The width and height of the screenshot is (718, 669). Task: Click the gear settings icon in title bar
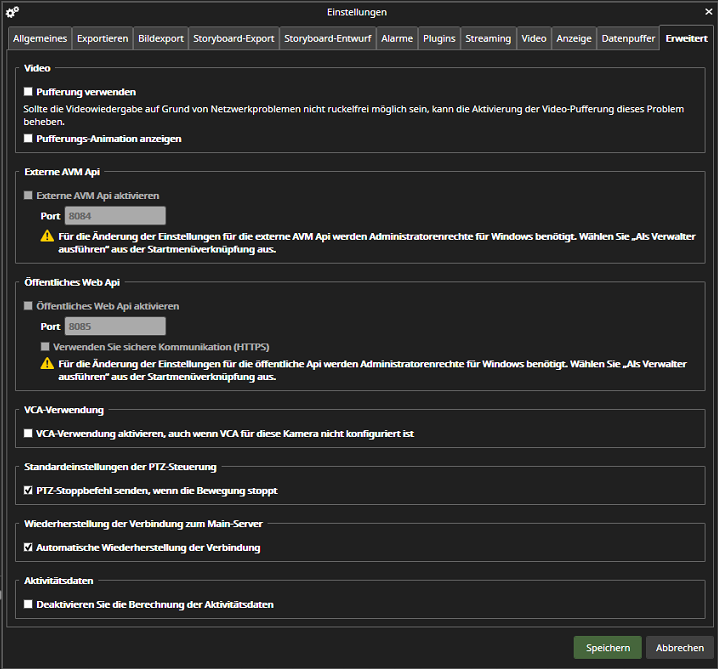(12, 12)
